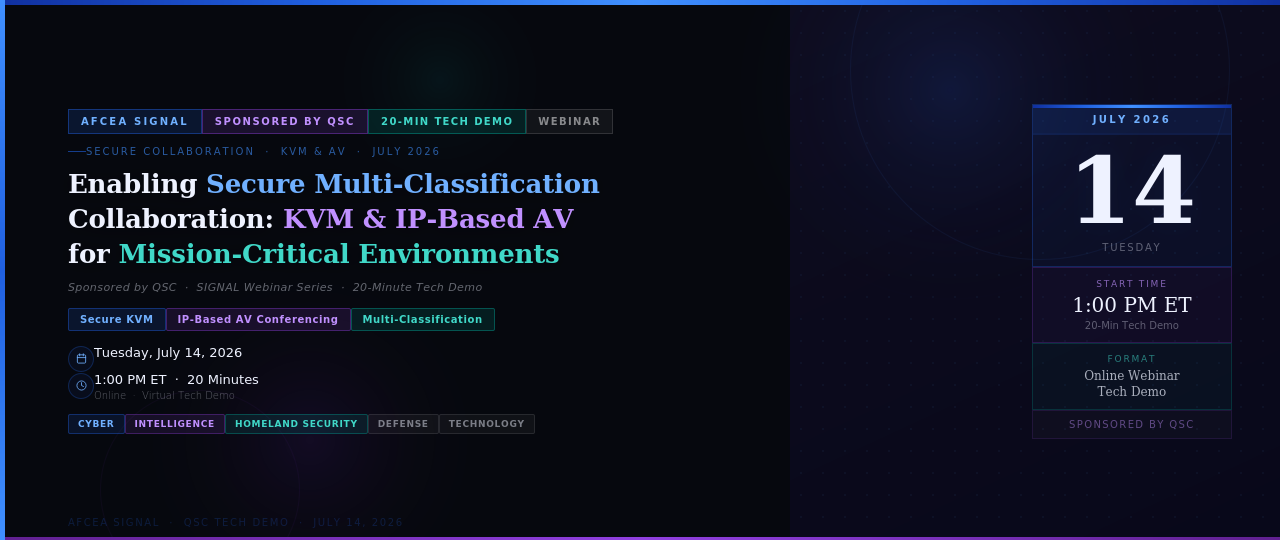Click the TUESDAY label on date card
This screenshot has width=1280, height=540.
pyautogui.click(x=1132, y=248)
